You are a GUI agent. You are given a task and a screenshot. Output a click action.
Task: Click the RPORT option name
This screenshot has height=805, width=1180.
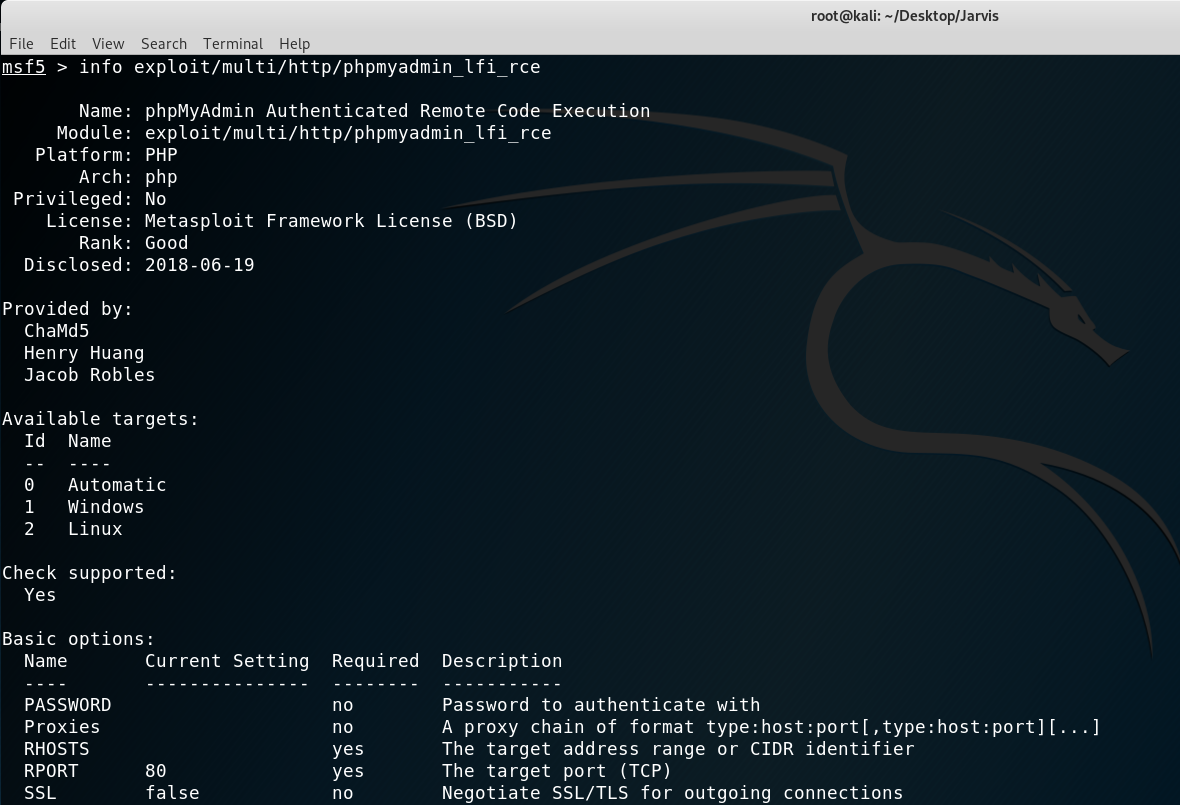click(51, 771)
